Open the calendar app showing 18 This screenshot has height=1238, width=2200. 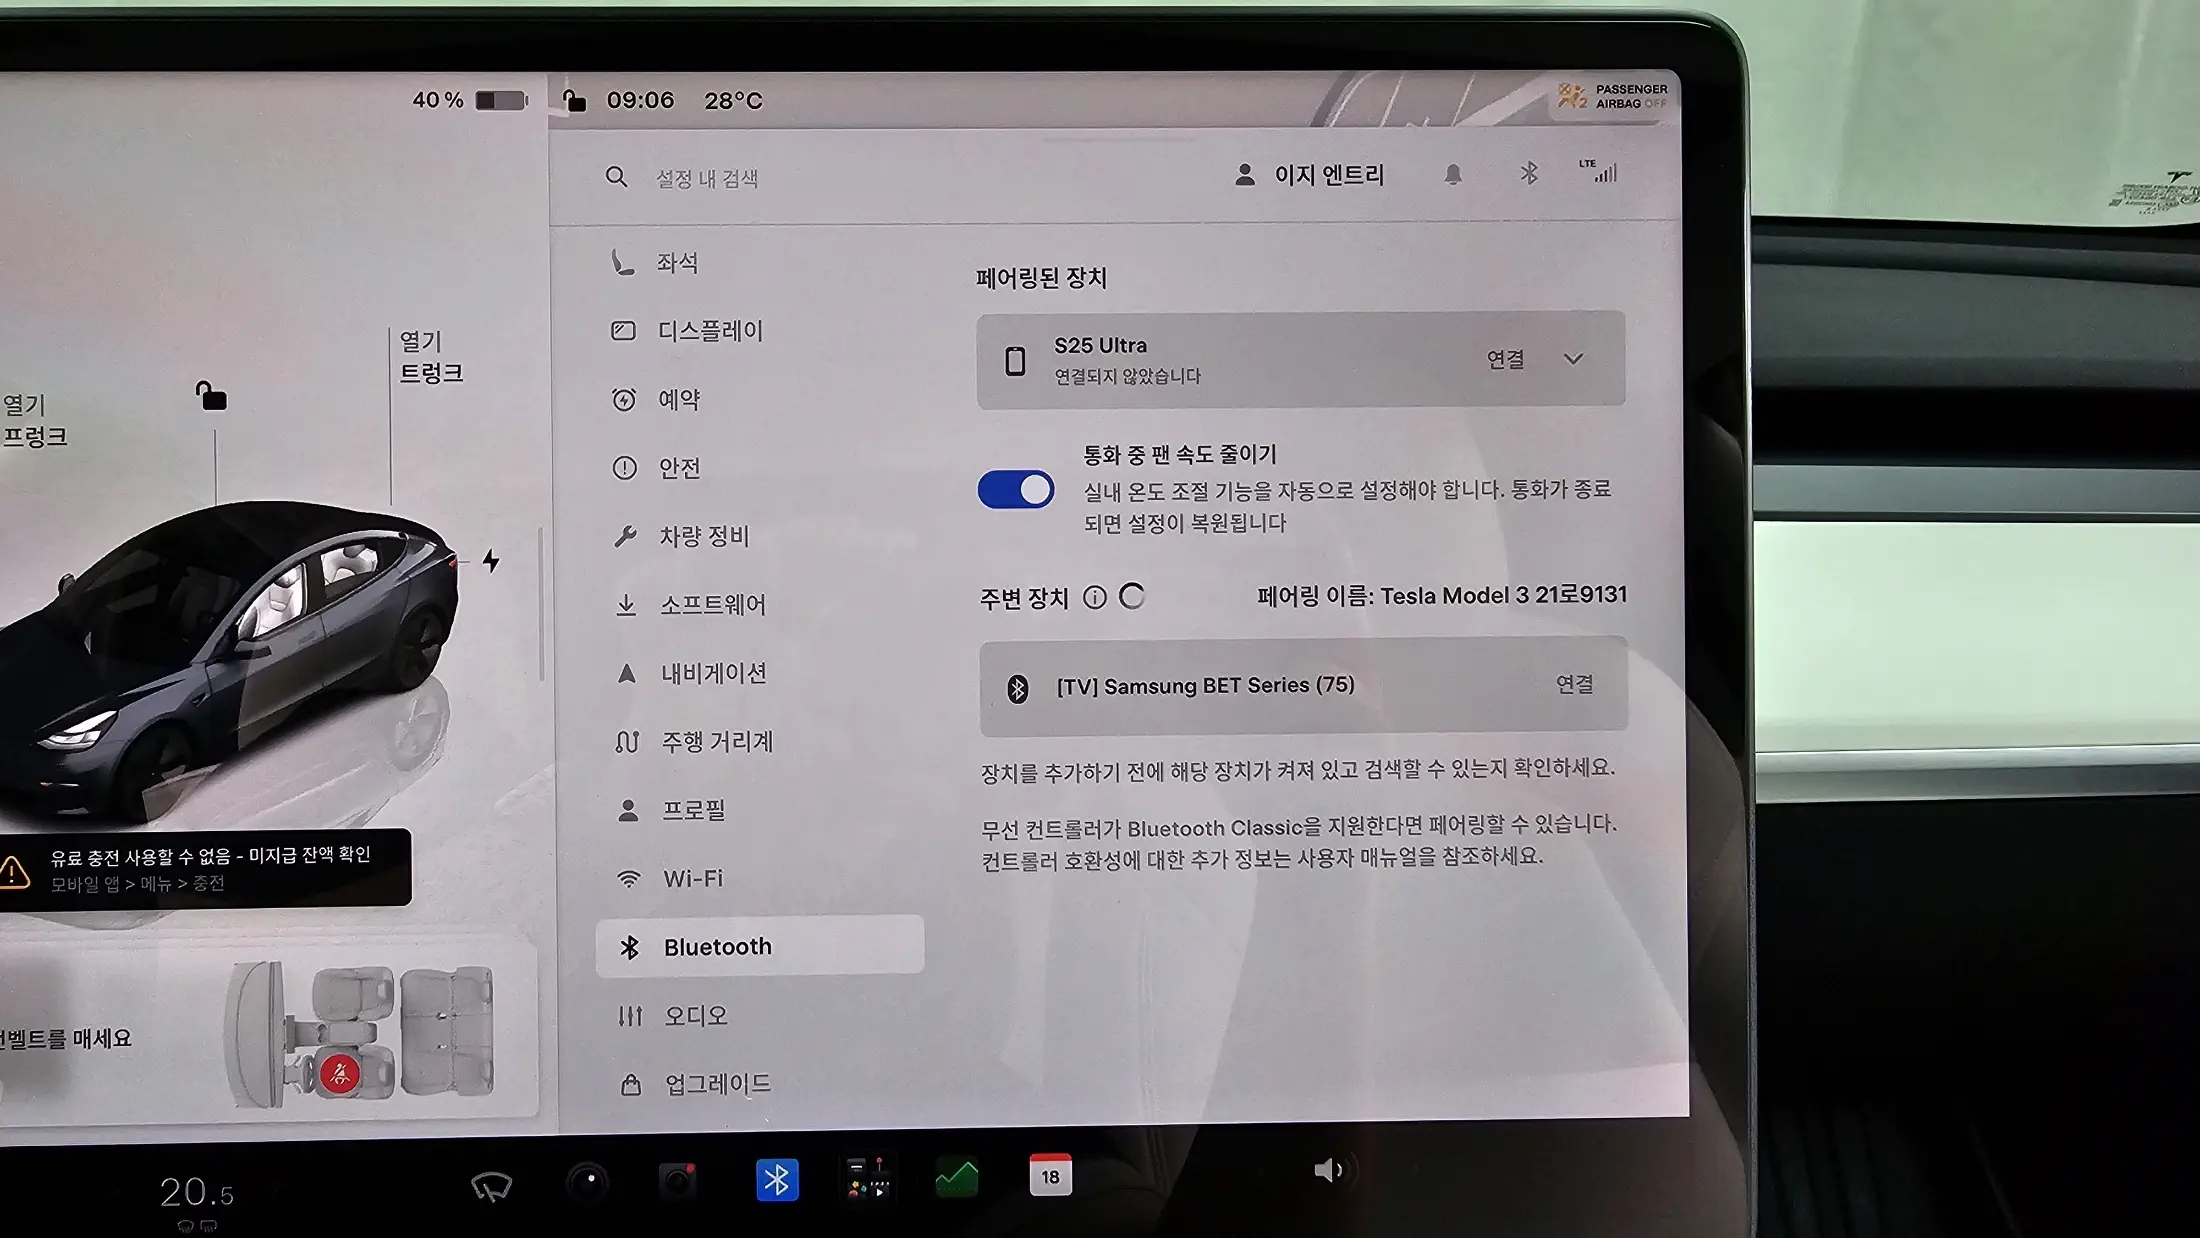point(1050,1175)
